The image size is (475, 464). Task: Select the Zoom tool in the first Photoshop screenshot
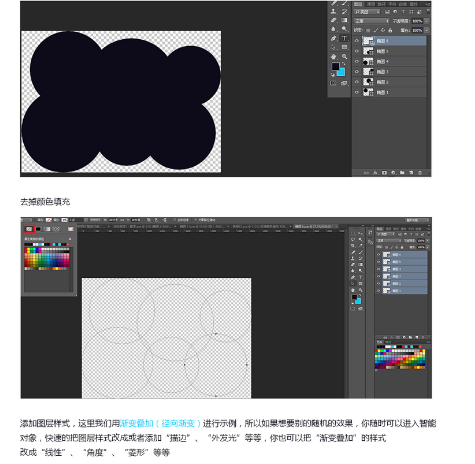pos(344,56)
